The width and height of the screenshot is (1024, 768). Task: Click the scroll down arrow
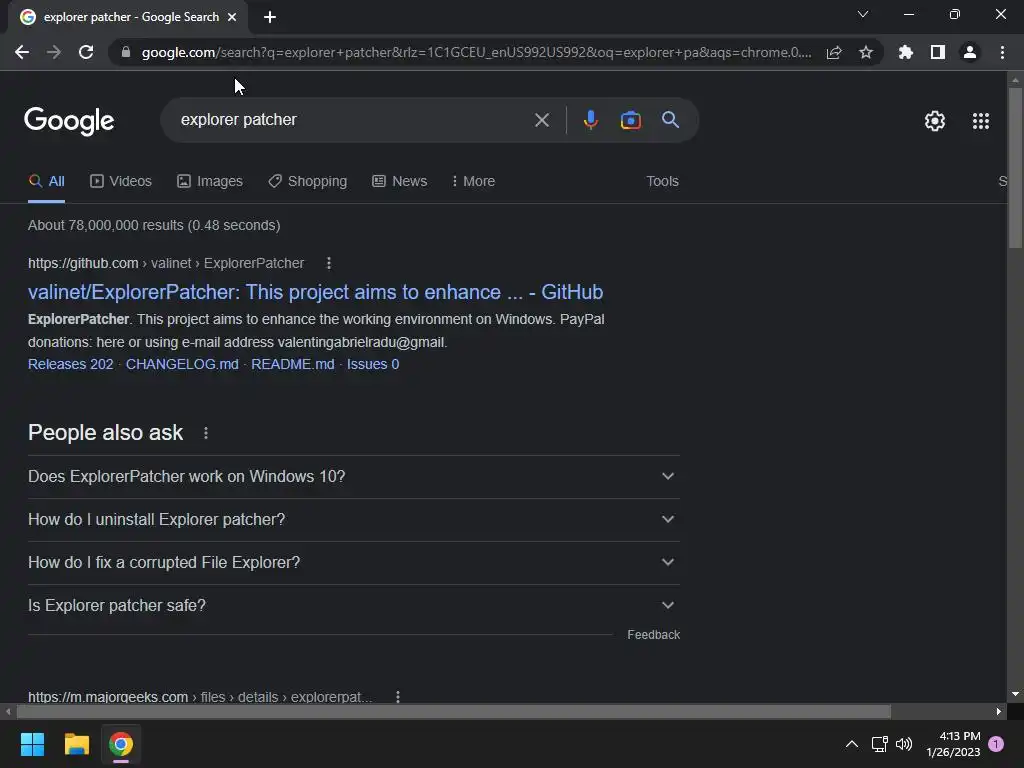point(1014,694)
